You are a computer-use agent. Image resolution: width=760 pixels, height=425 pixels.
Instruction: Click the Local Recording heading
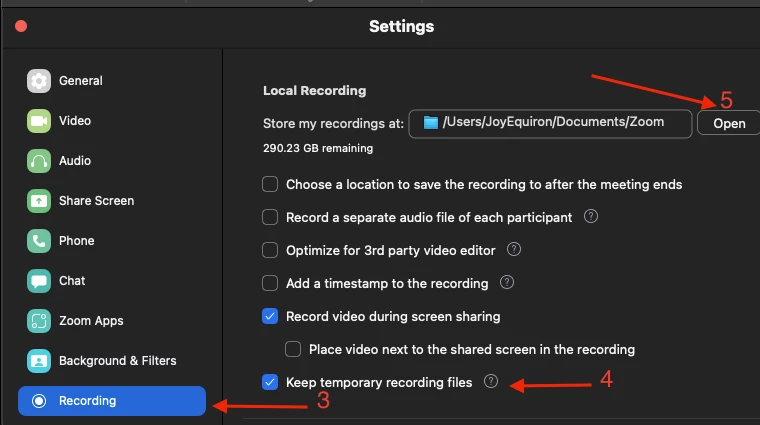(x=315, y=91)
